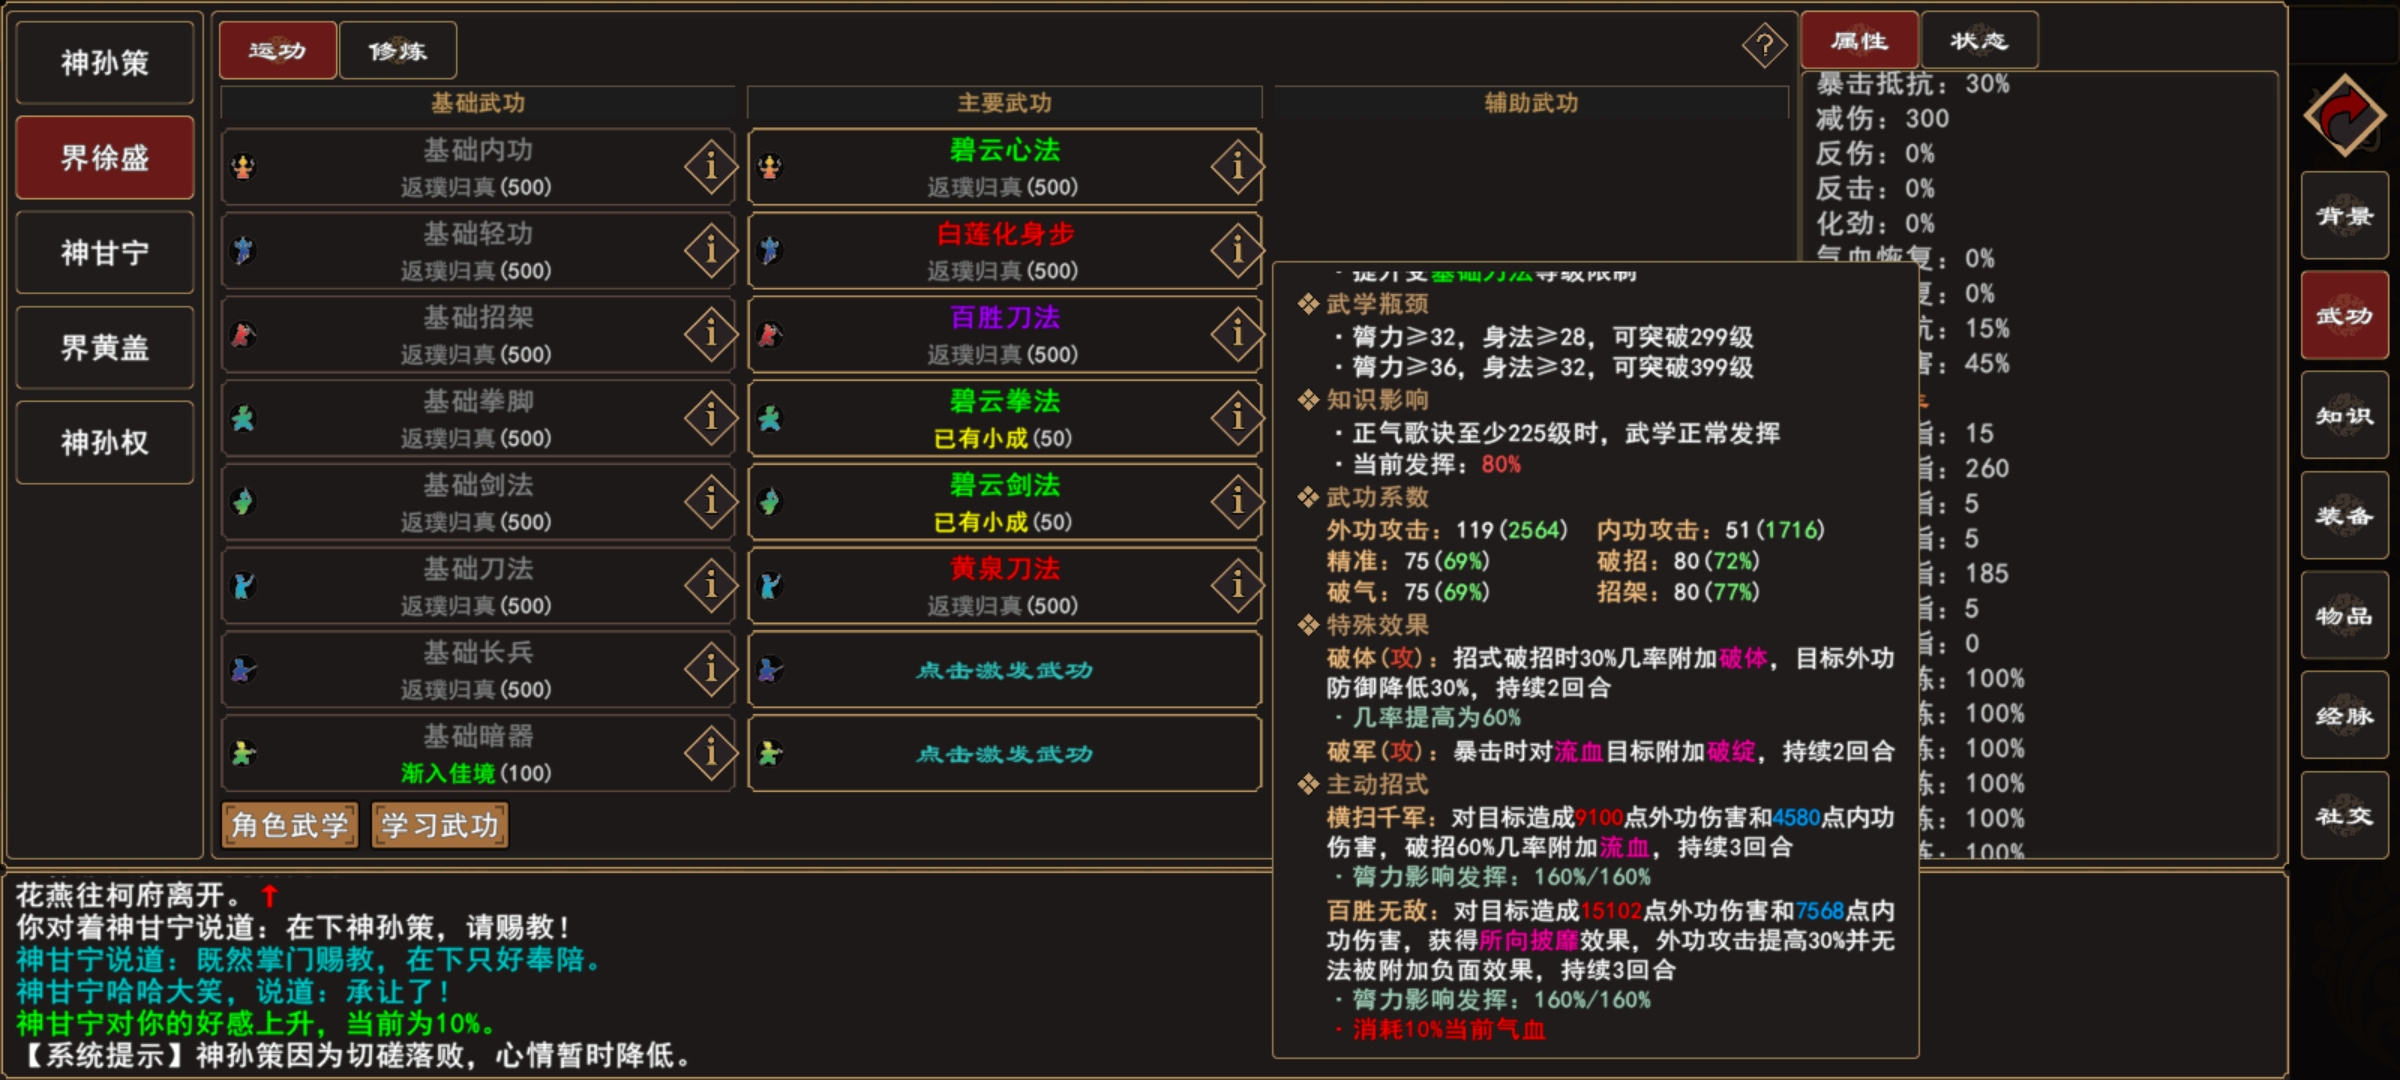Select character 神孙策
Viewport: 2400px width, 1080px height.
click(105, 63)
